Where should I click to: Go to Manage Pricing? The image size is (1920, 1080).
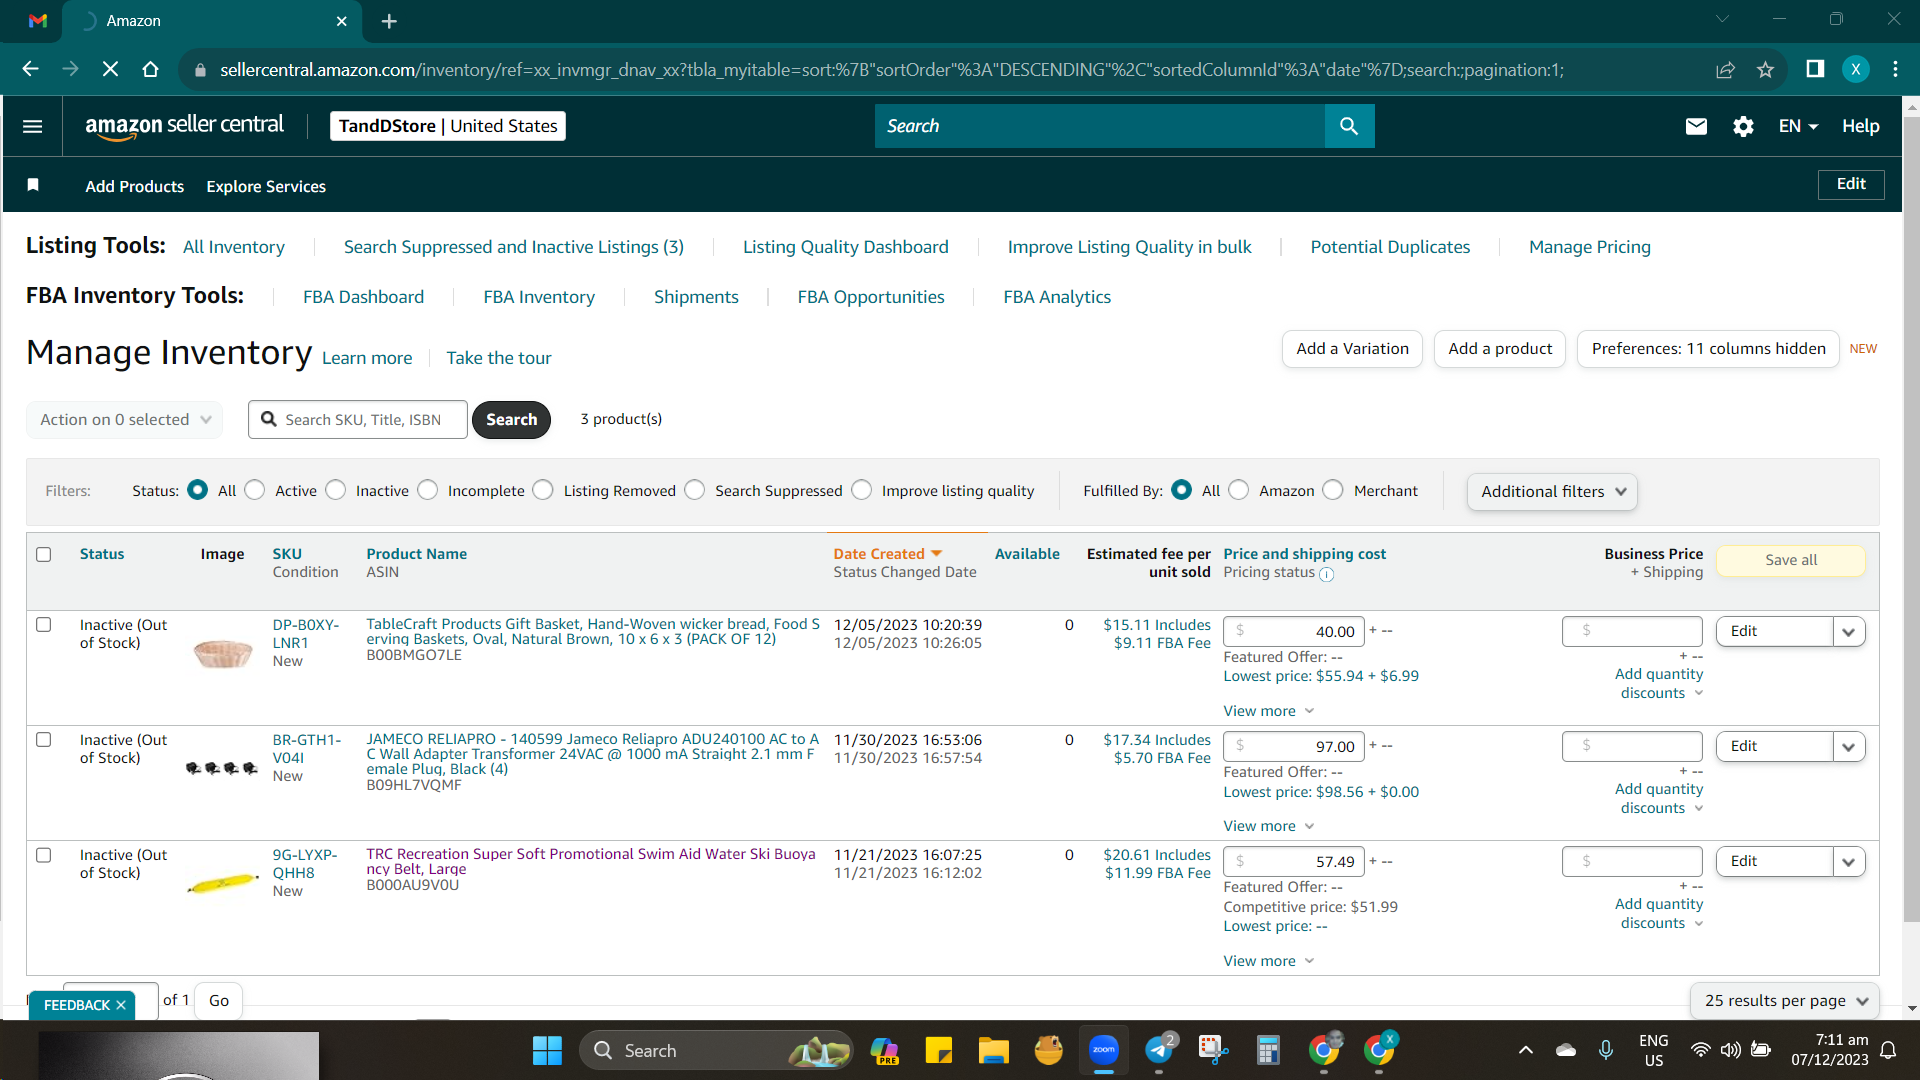pos(1590,247)
